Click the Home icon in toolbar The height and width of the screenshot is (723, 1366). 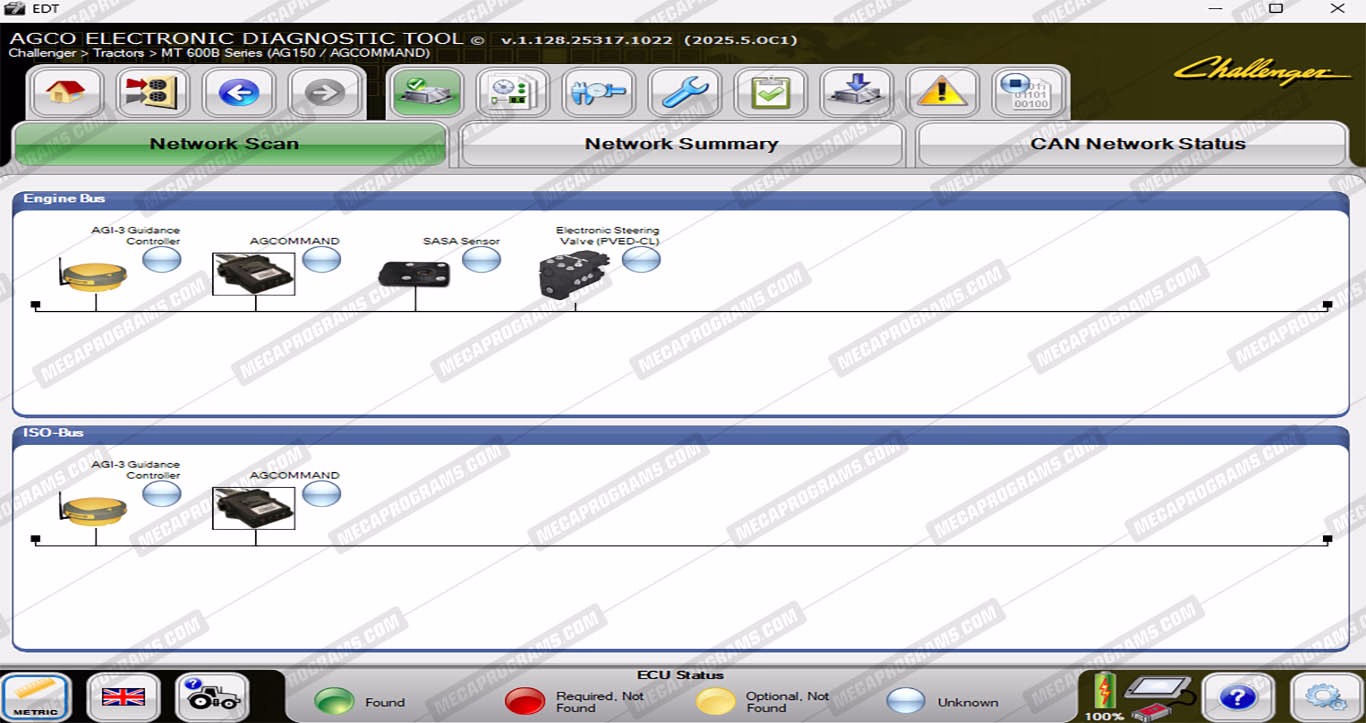click(67, 94)
